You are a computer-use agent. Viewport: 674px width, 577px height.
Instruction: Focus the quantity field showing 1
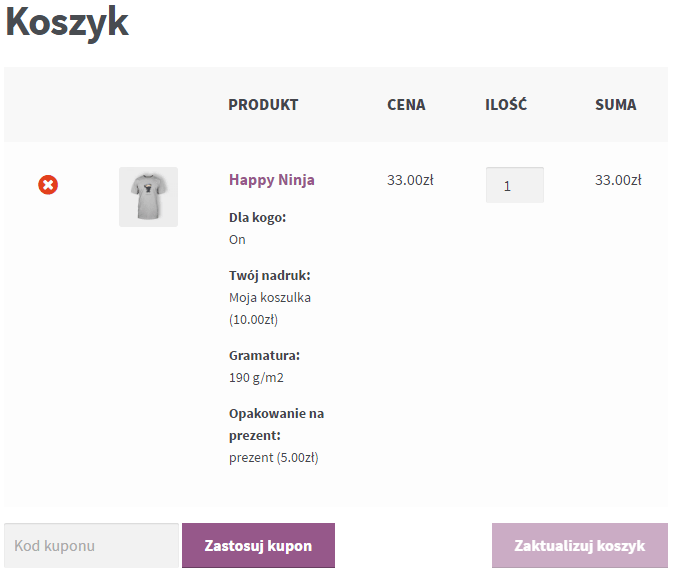[x=515, y=185]
